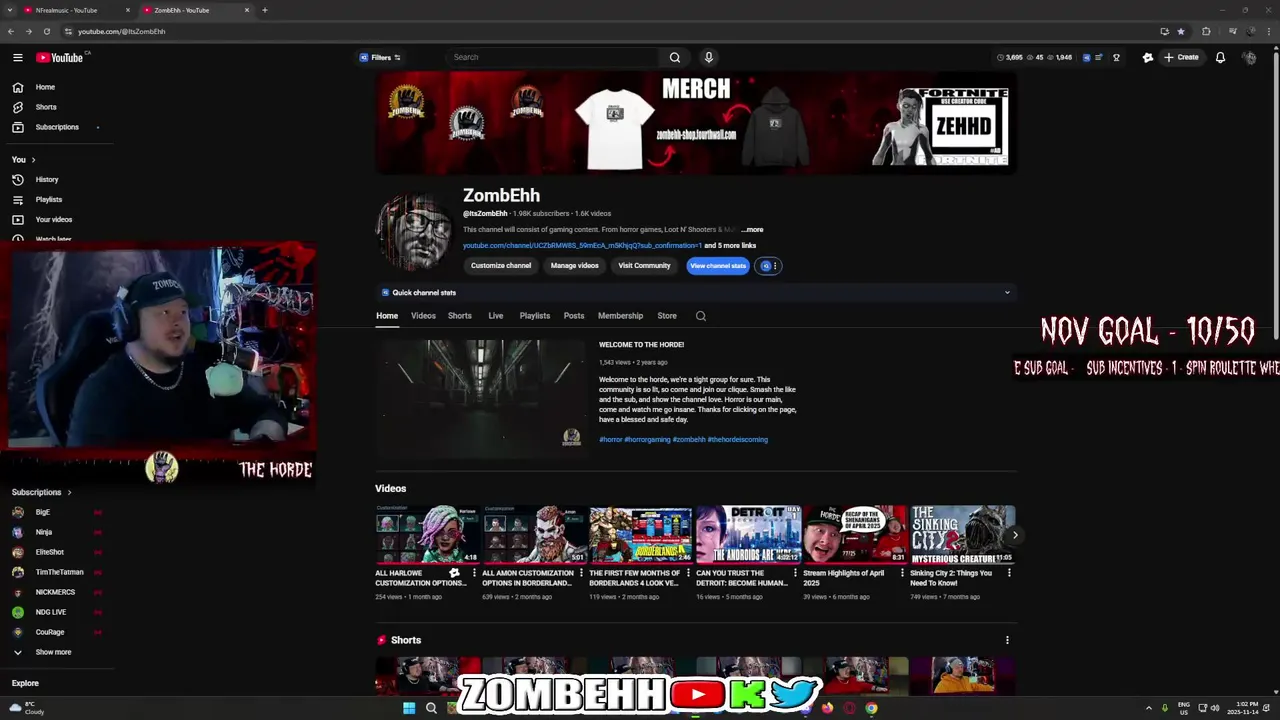Screen dimensions: 1280x720
Task: Go back in the browser
Action: (11, 31)
